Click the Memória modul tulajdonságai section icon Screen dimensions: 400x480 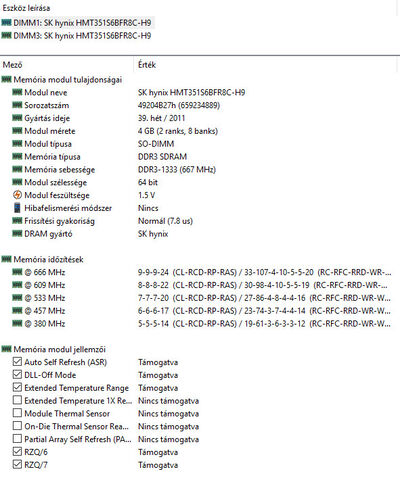6,79
